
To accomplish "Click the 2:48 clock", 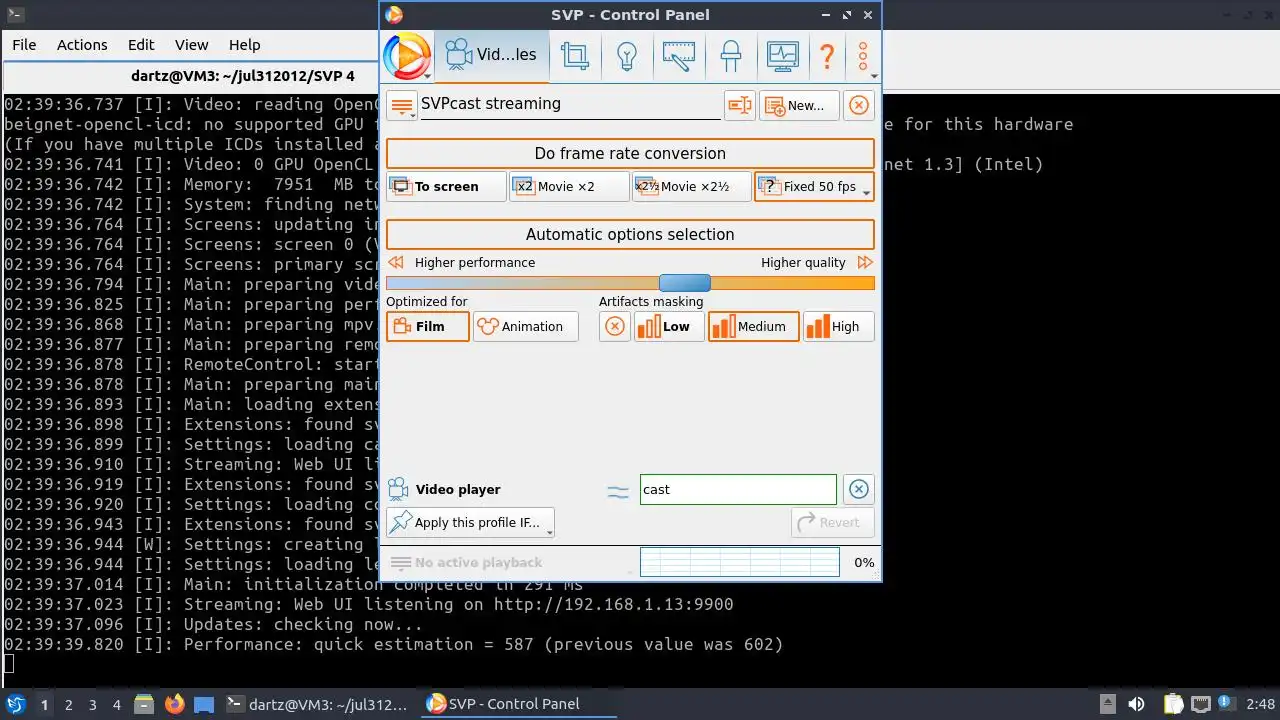I will [x=1260, y=704].
